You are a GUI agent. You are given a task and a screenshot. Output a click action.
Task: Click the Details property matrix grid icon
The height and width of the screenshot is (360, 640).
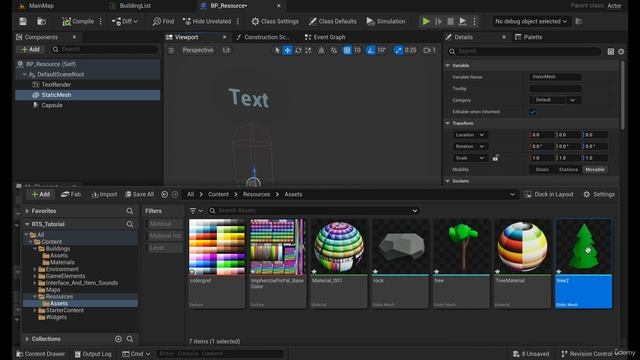click(610, 51)
